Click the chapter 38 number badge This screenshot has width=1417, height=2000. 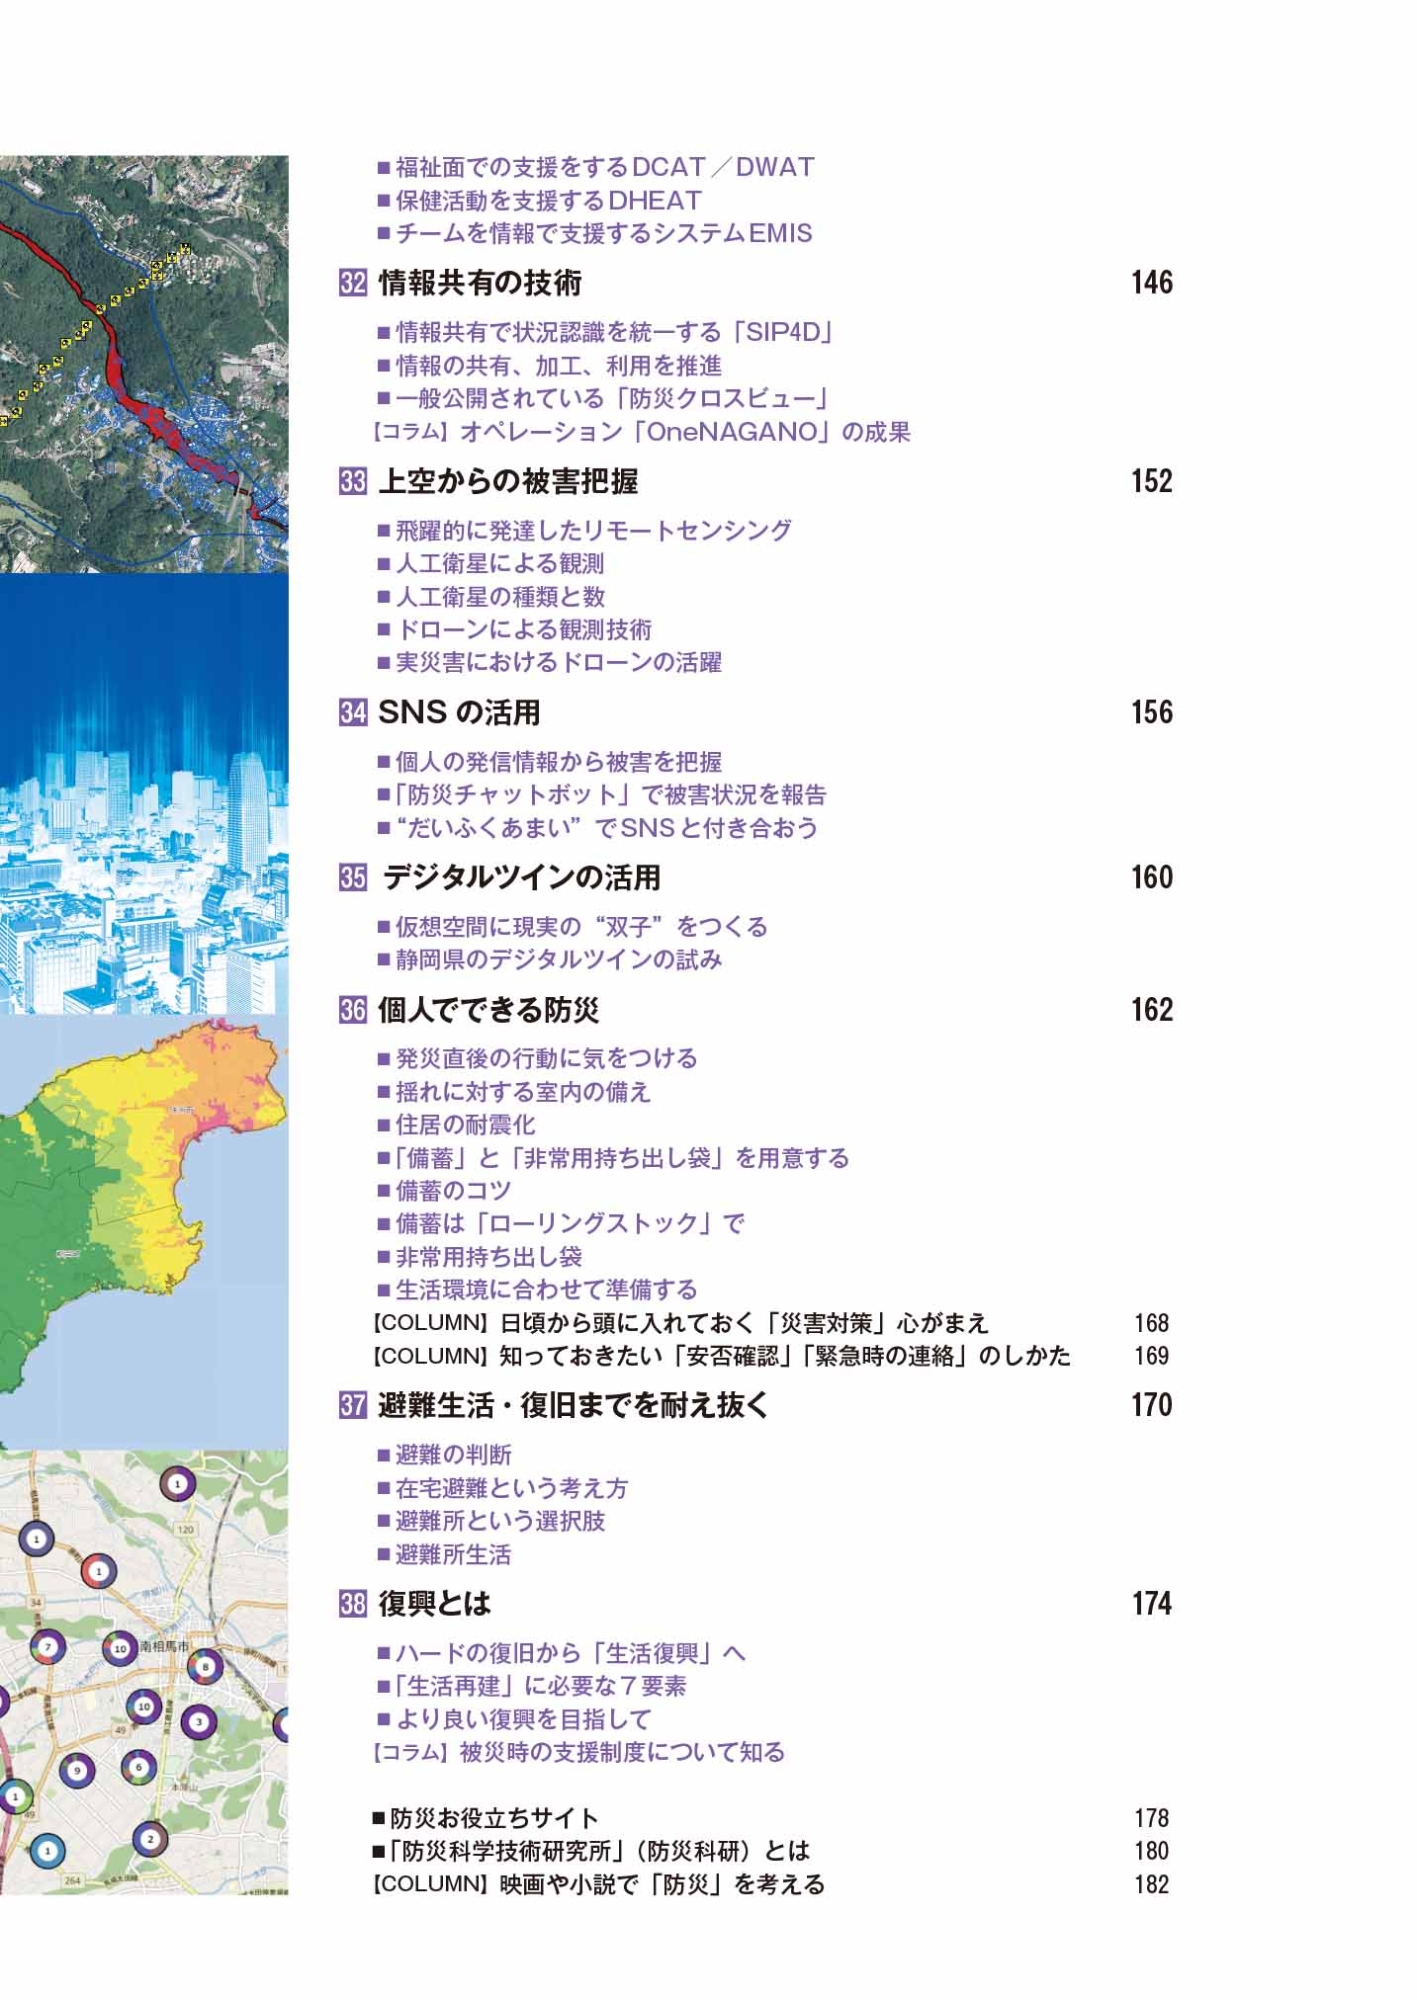(352, 1604)
